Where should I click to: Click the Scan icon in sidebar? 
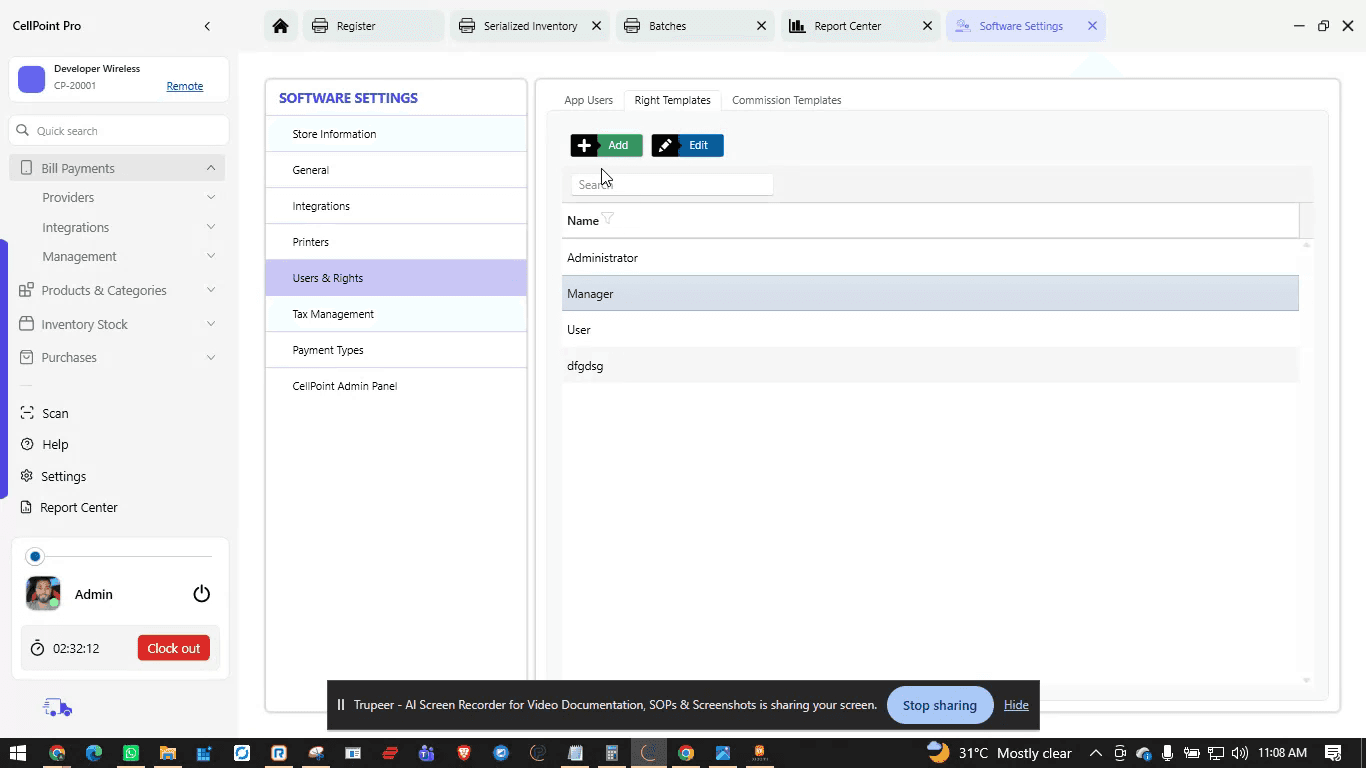27,413
